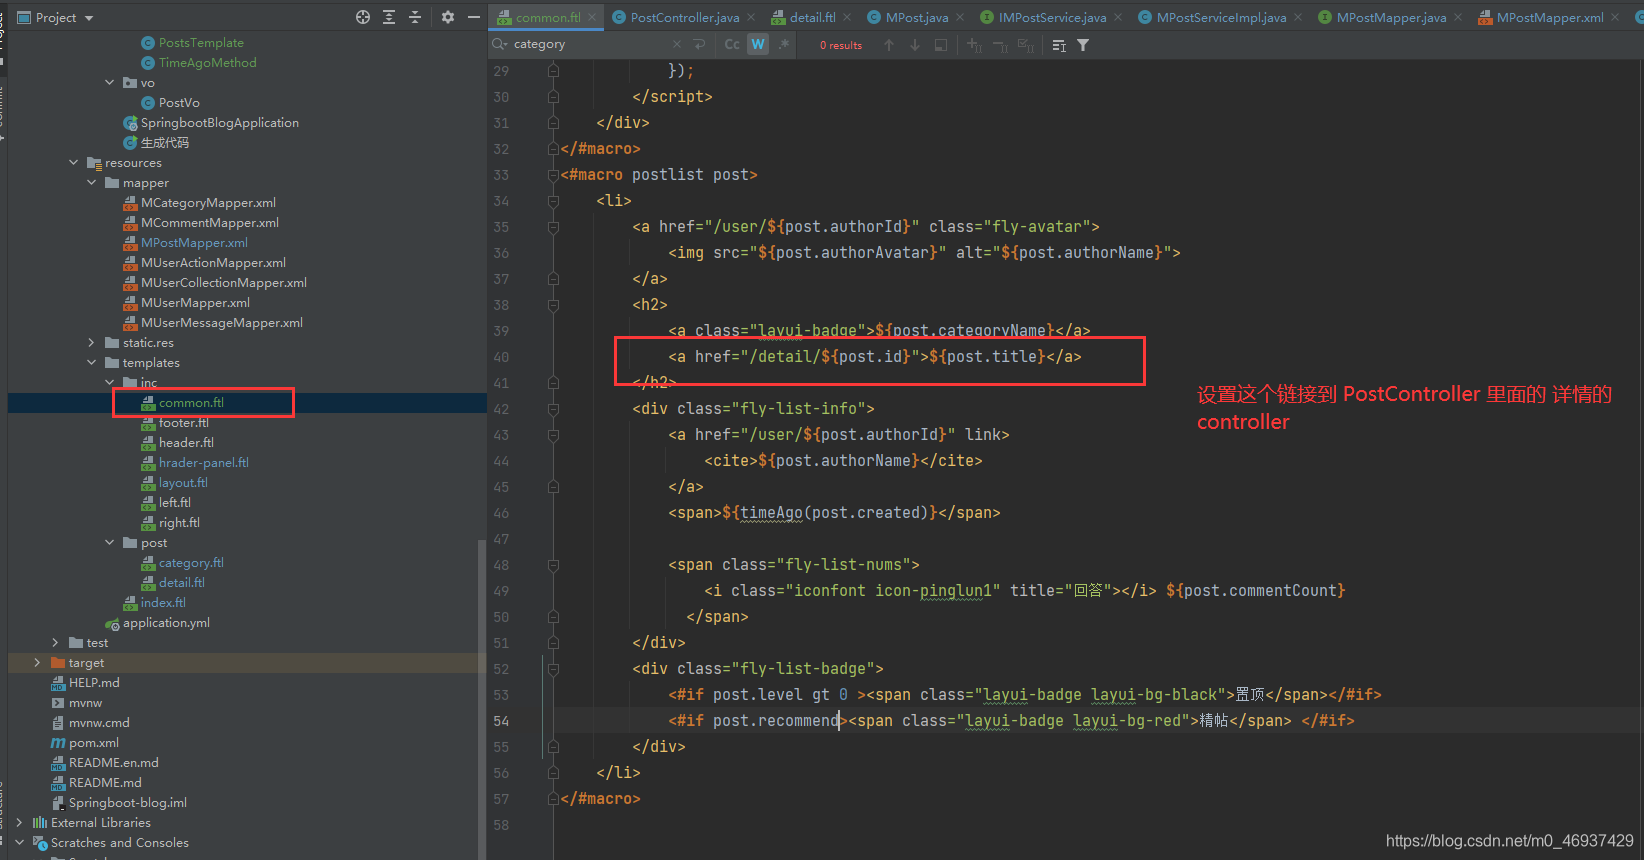1644x860 pixels.
Task: Click the search filter funnel icon
Action: click(x=1083, y=45)
